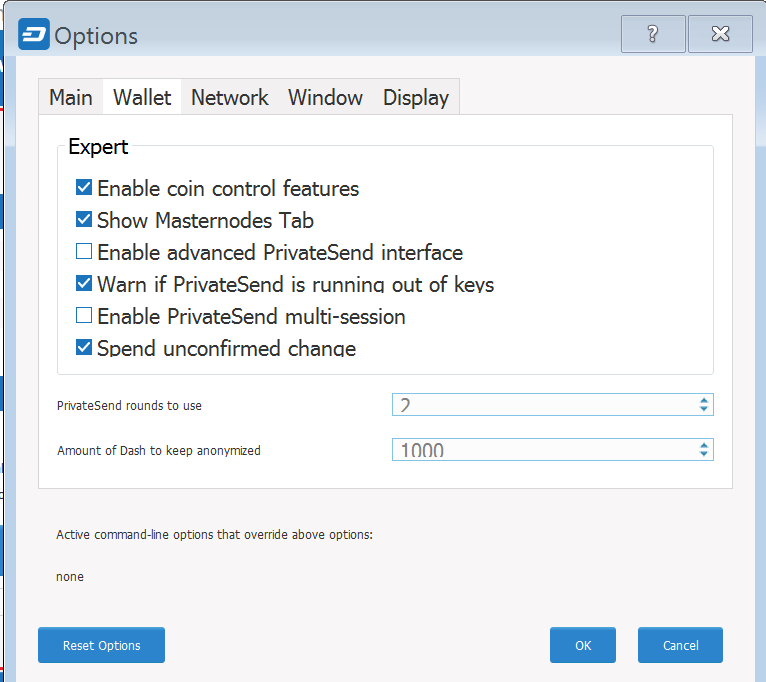Image resolution: width=766 pixels, height=682 pixels.
Task: Enable PrivateSend multi-session checkbox
Action: pyautogui.click(x=84, y=316)
